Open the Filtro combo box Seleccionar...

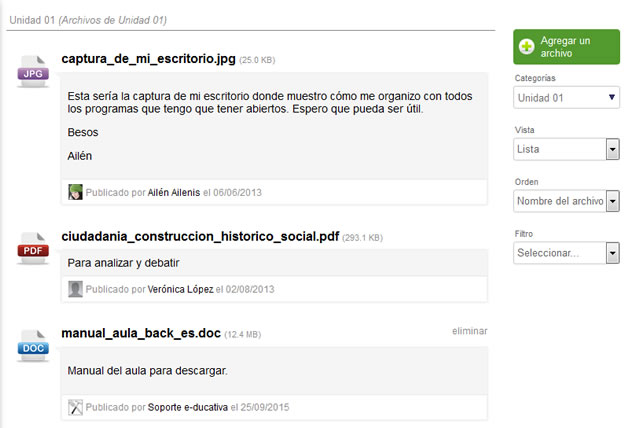tap(566, 253)
